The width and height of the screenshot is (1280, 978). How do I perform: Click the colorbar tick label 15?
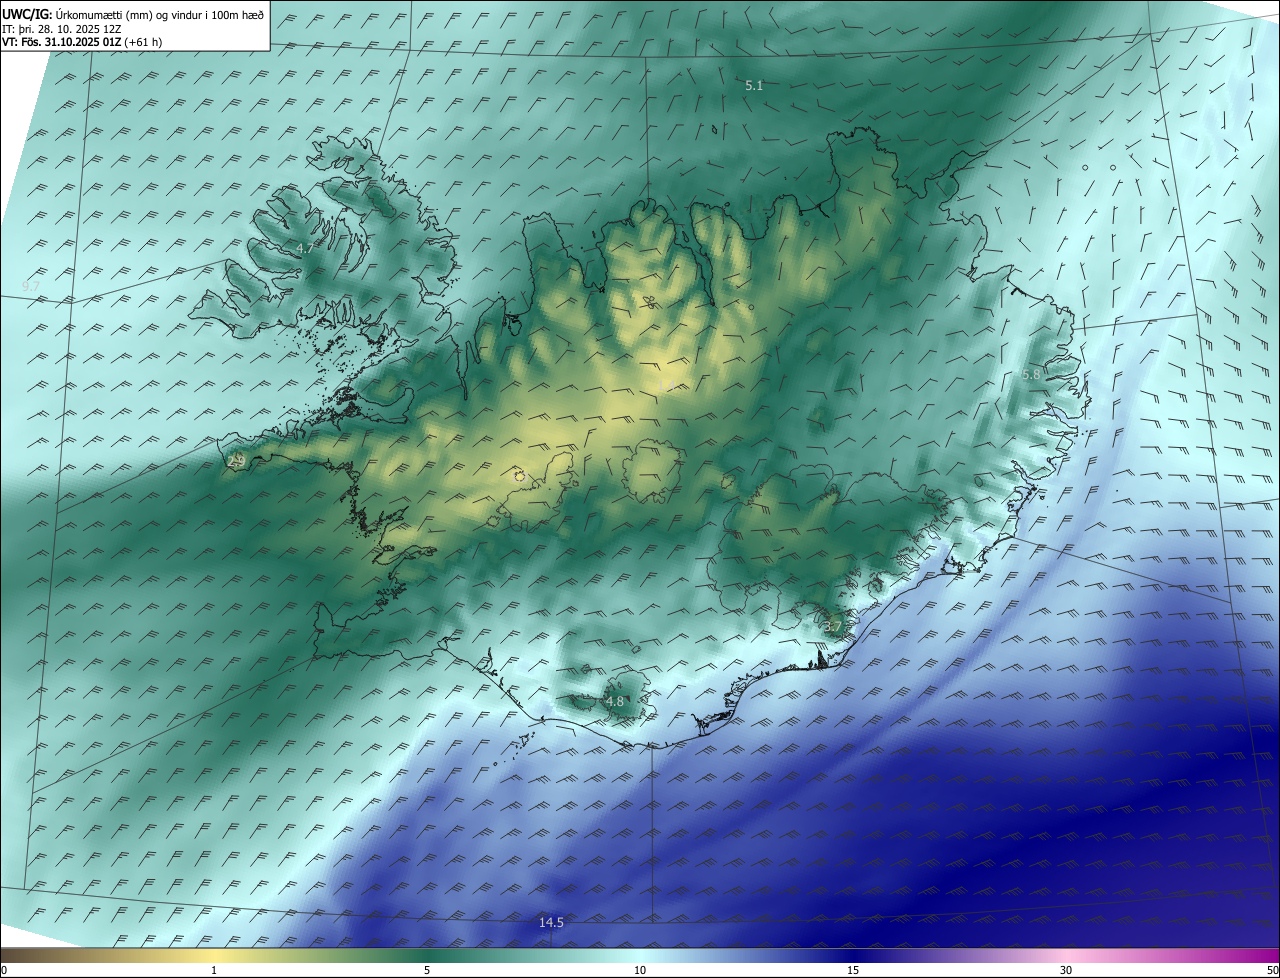tap(853, 970)
